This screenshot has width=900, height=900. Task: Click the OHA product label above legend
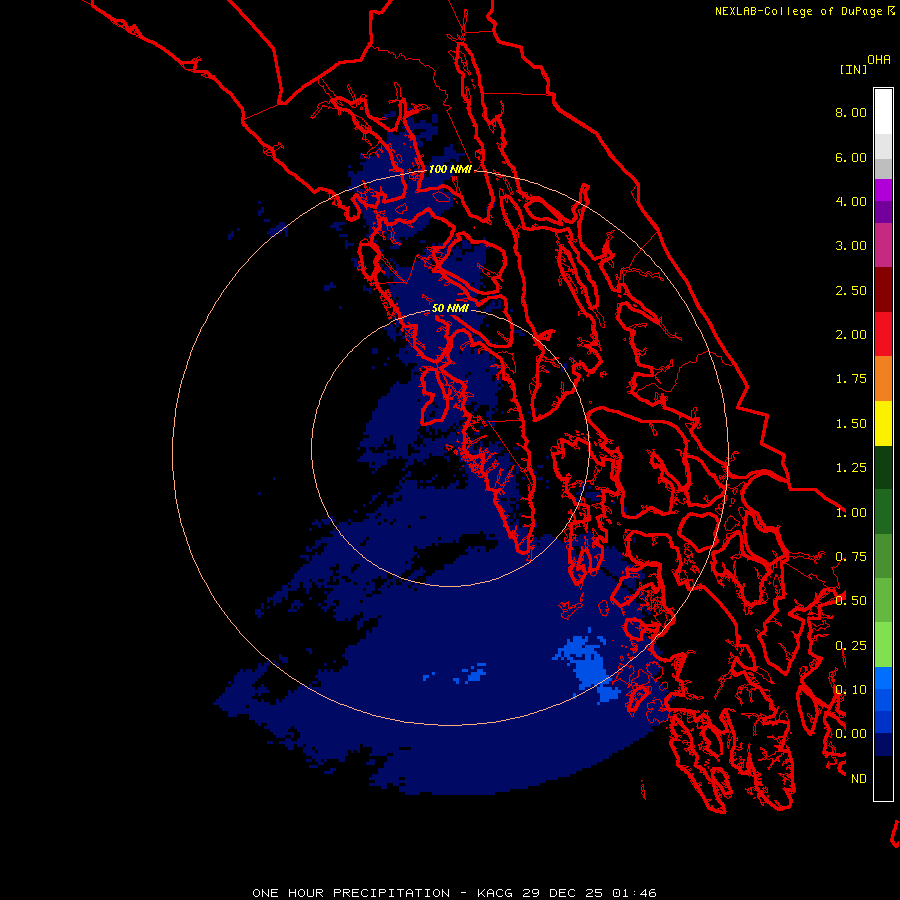click(879, 59)
